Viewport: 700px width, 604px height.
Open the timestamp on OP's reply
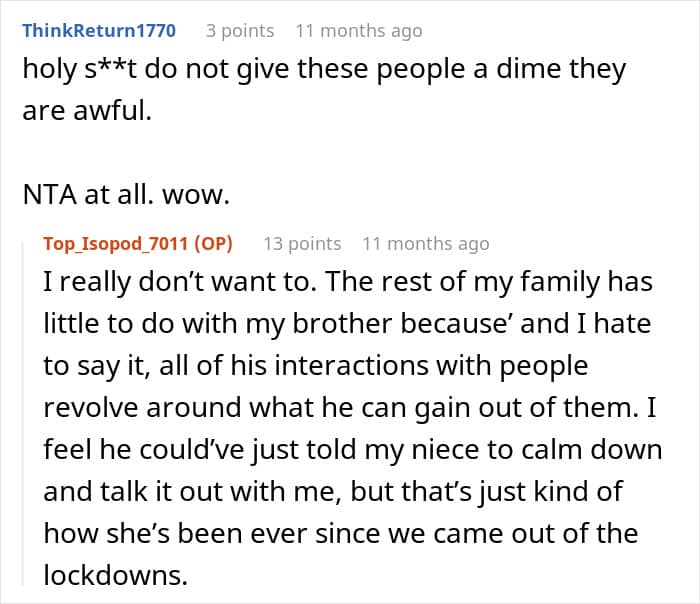point(426,244)
